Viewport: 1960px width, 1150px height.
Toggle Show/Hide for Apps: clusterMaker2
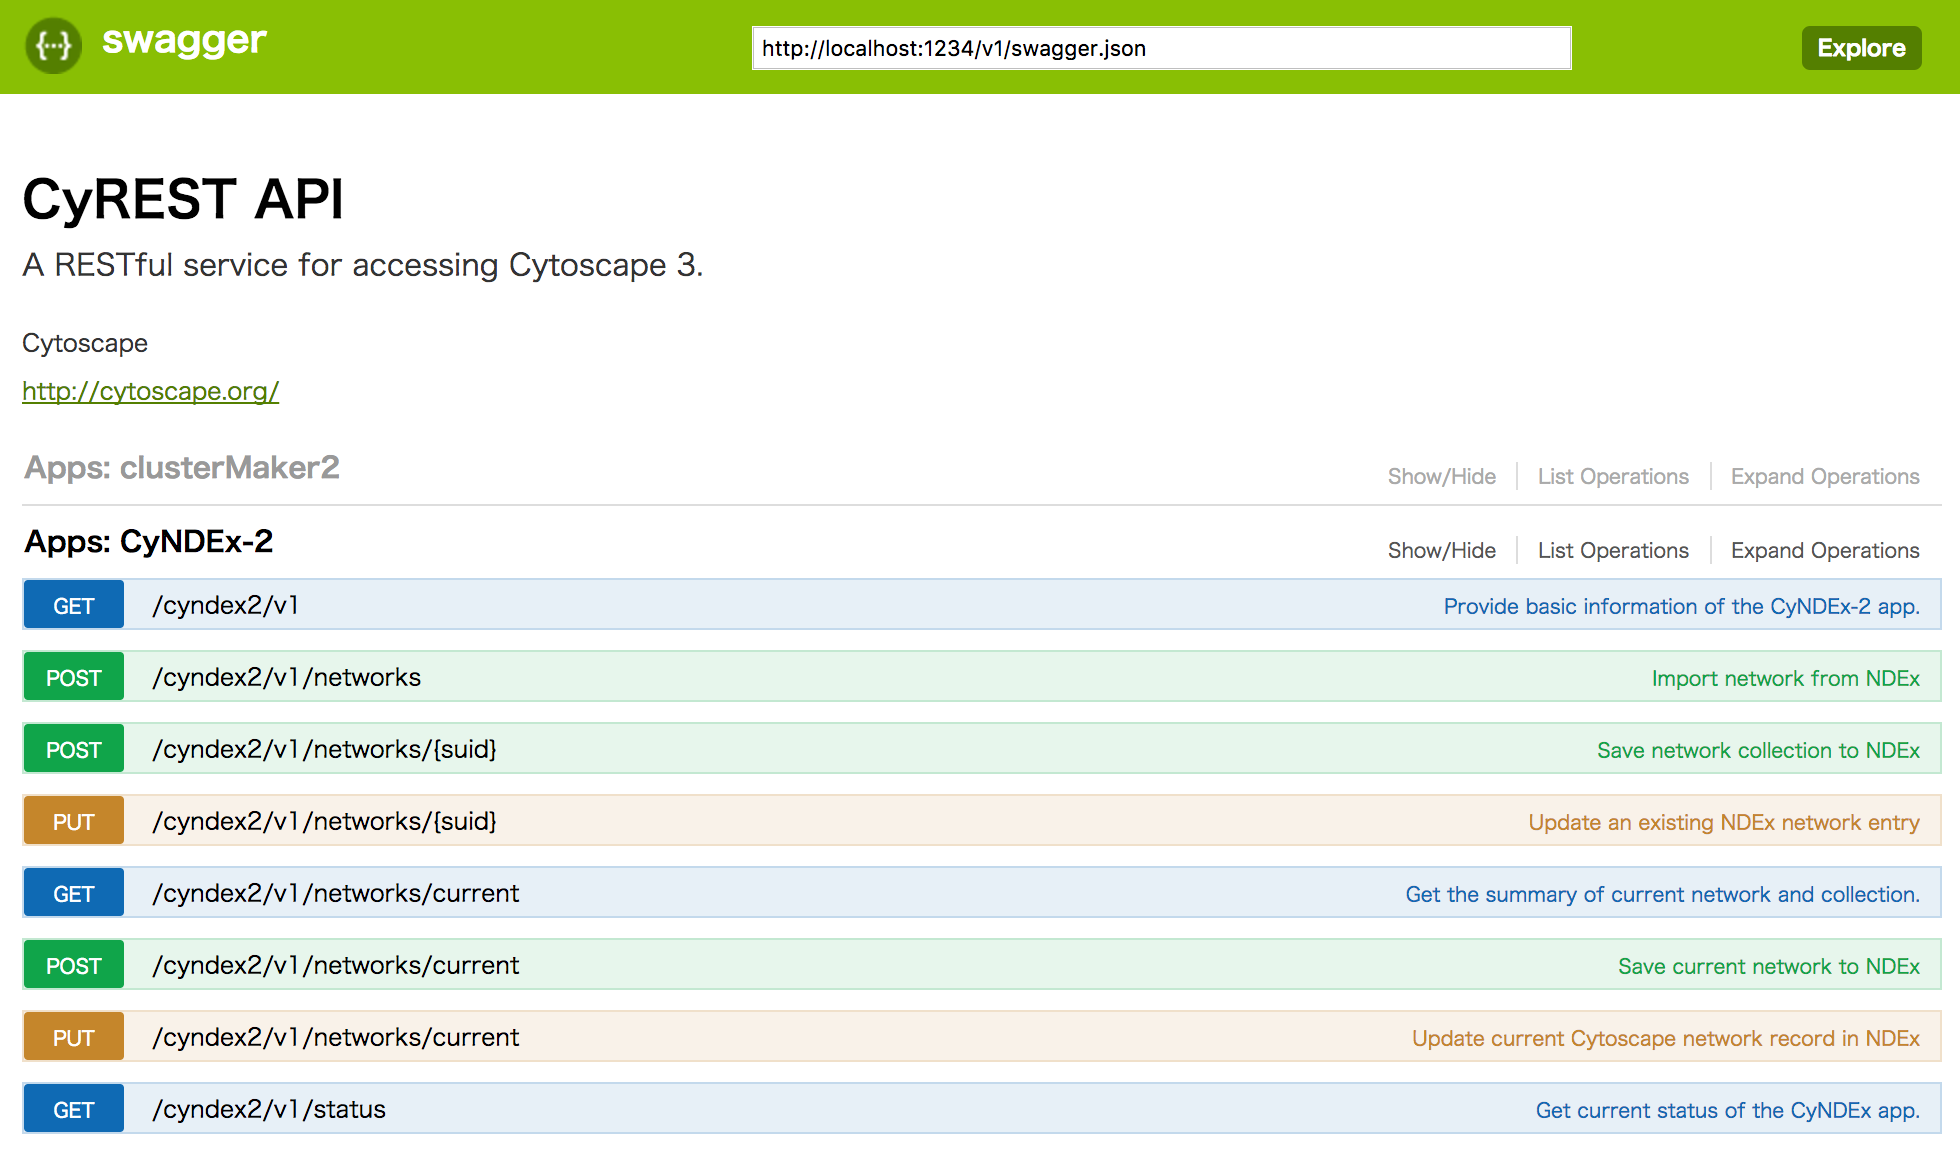click(x=1441, y=477)
